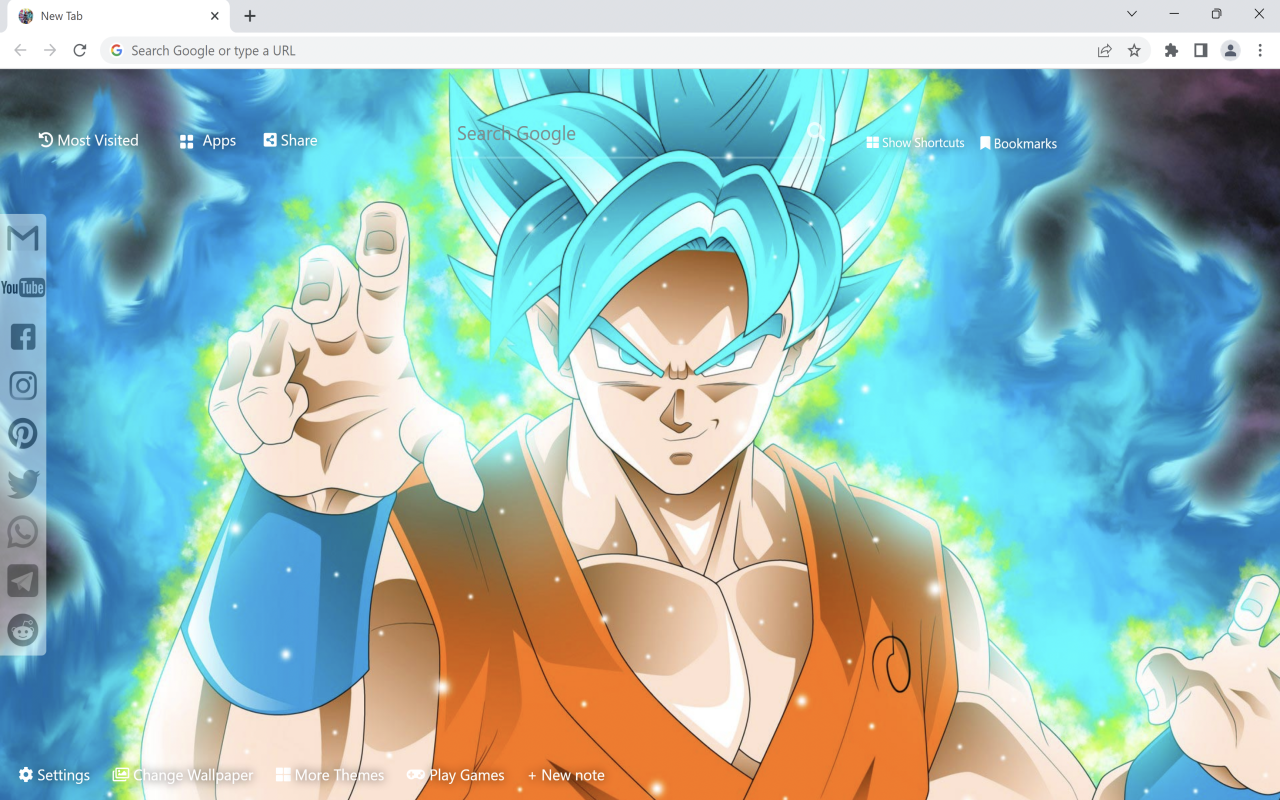This screenshot has width=1280, height=800.
Task: Toggle the browser side panel
Action: pos(1201,50)
